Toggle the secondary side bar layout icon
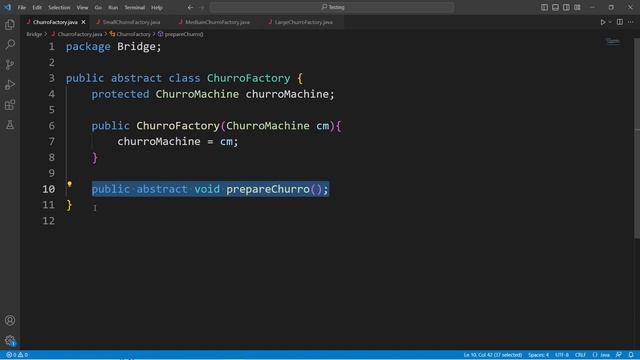The image size is (640, 360). 566,7
